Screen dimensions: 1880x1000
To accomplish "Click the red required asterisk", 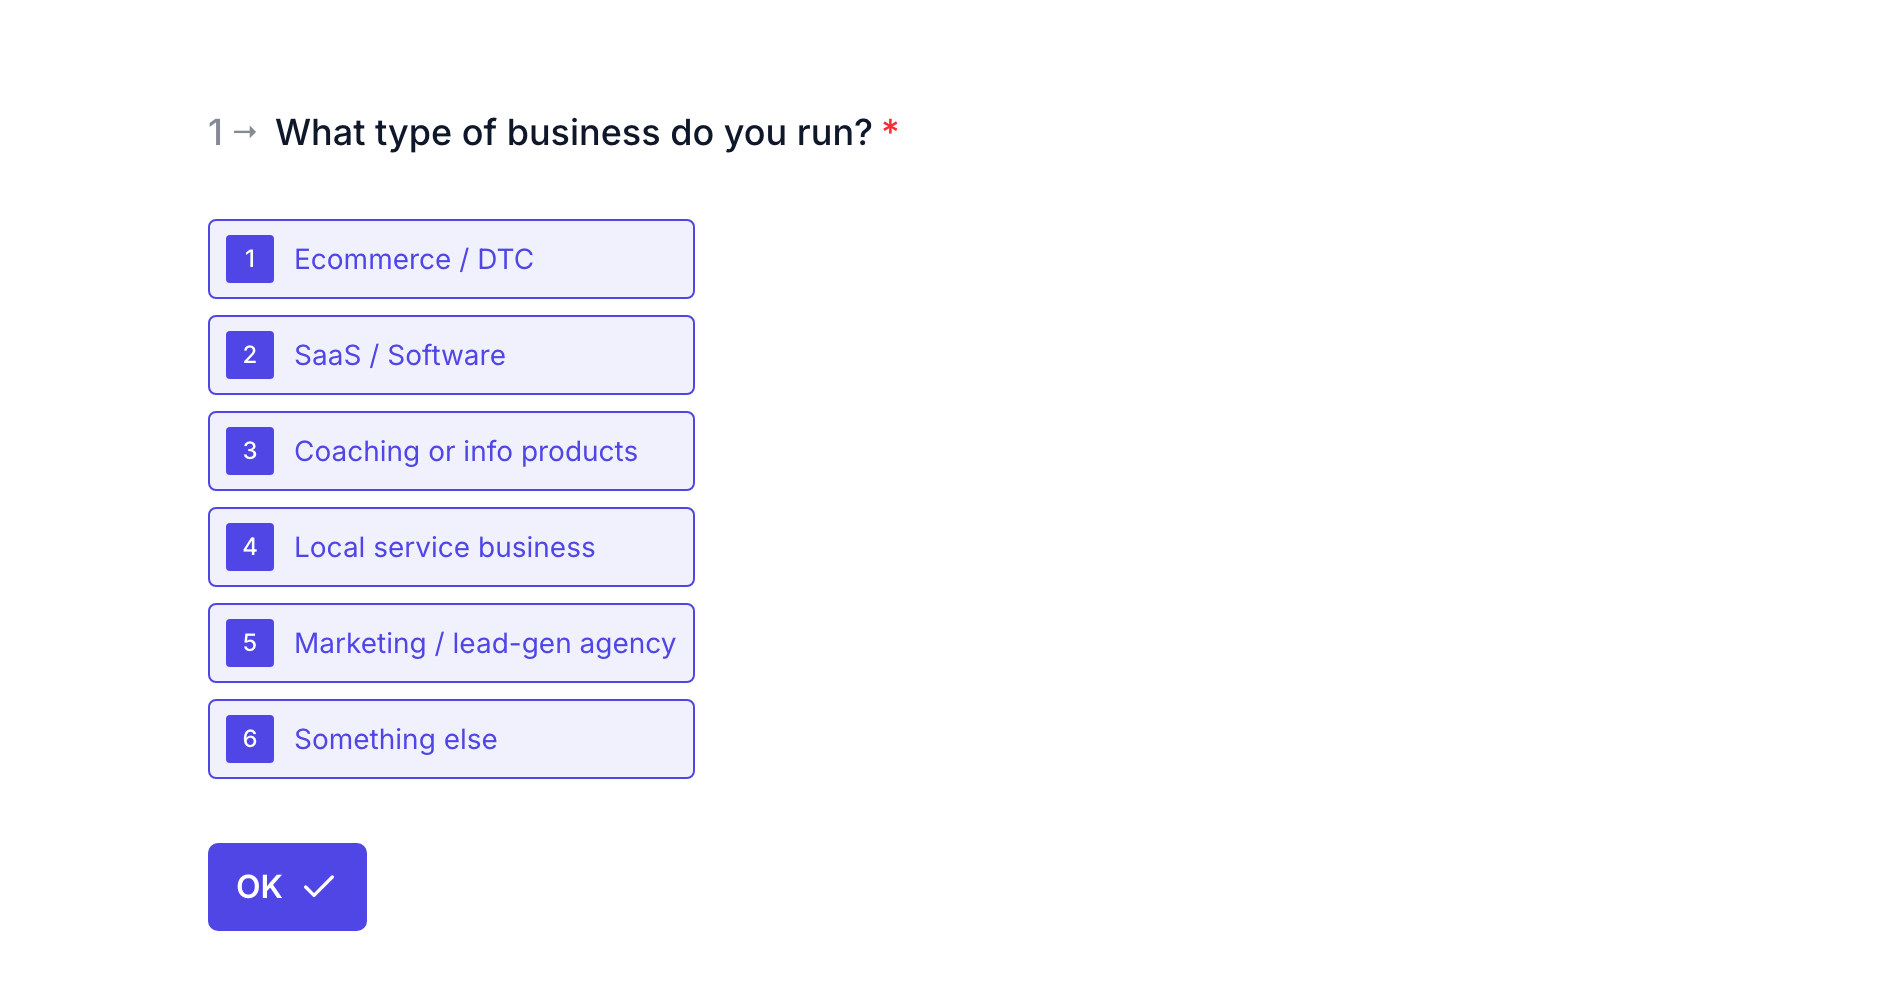I will pyautogui.click(x=890, y=127).
